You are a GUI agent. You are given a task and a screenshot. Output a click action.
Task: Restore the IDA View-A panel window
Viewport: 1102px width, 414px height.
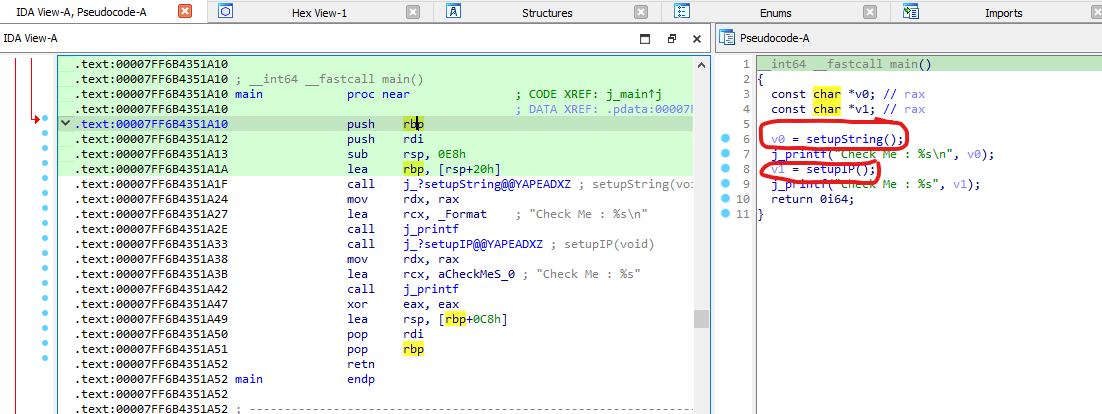click(x=672, y=38)
